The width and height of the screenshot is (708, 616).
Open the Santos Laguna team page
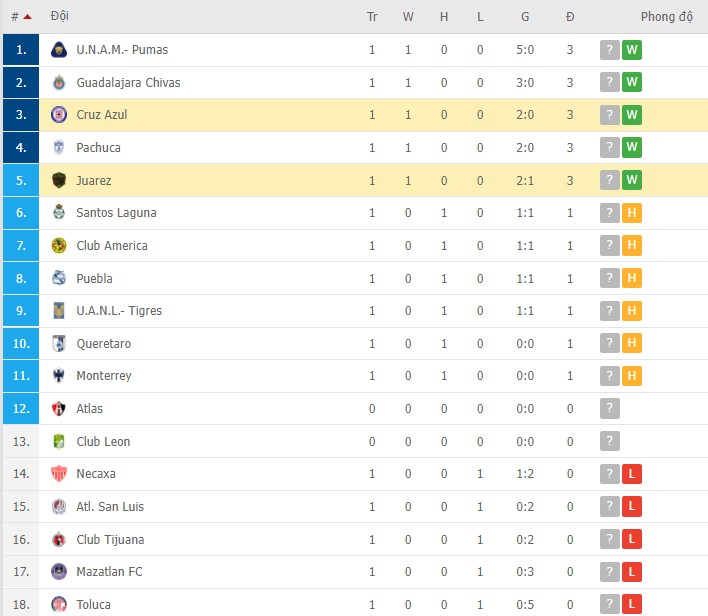[x=116, y=213]
